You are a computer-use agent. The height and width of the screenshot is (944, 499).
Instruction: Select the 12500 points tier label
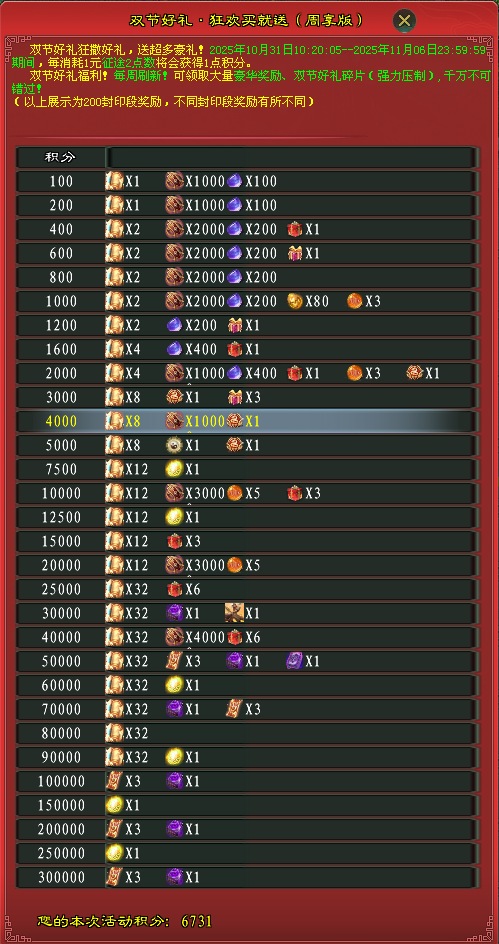(61, 517)
